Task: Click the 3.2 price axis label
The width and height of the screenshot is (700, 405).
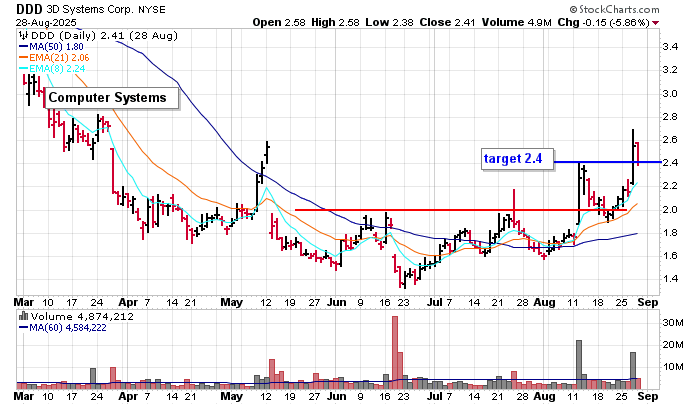Action: pos(671,70)
